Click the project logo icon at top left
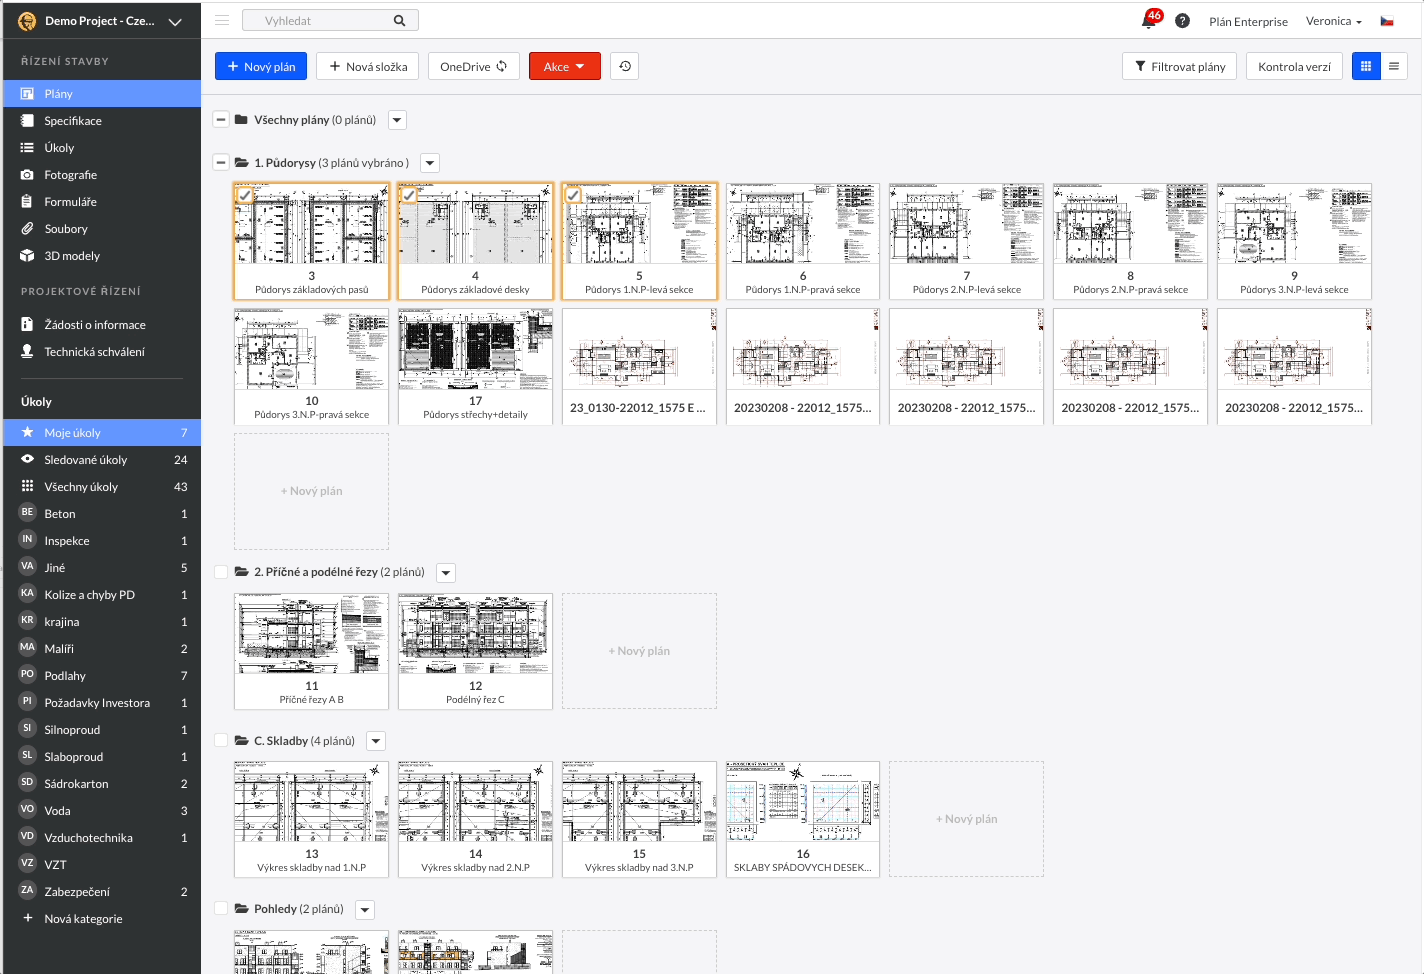Screen dimensions: 1424x974 (x=27, y=20)
